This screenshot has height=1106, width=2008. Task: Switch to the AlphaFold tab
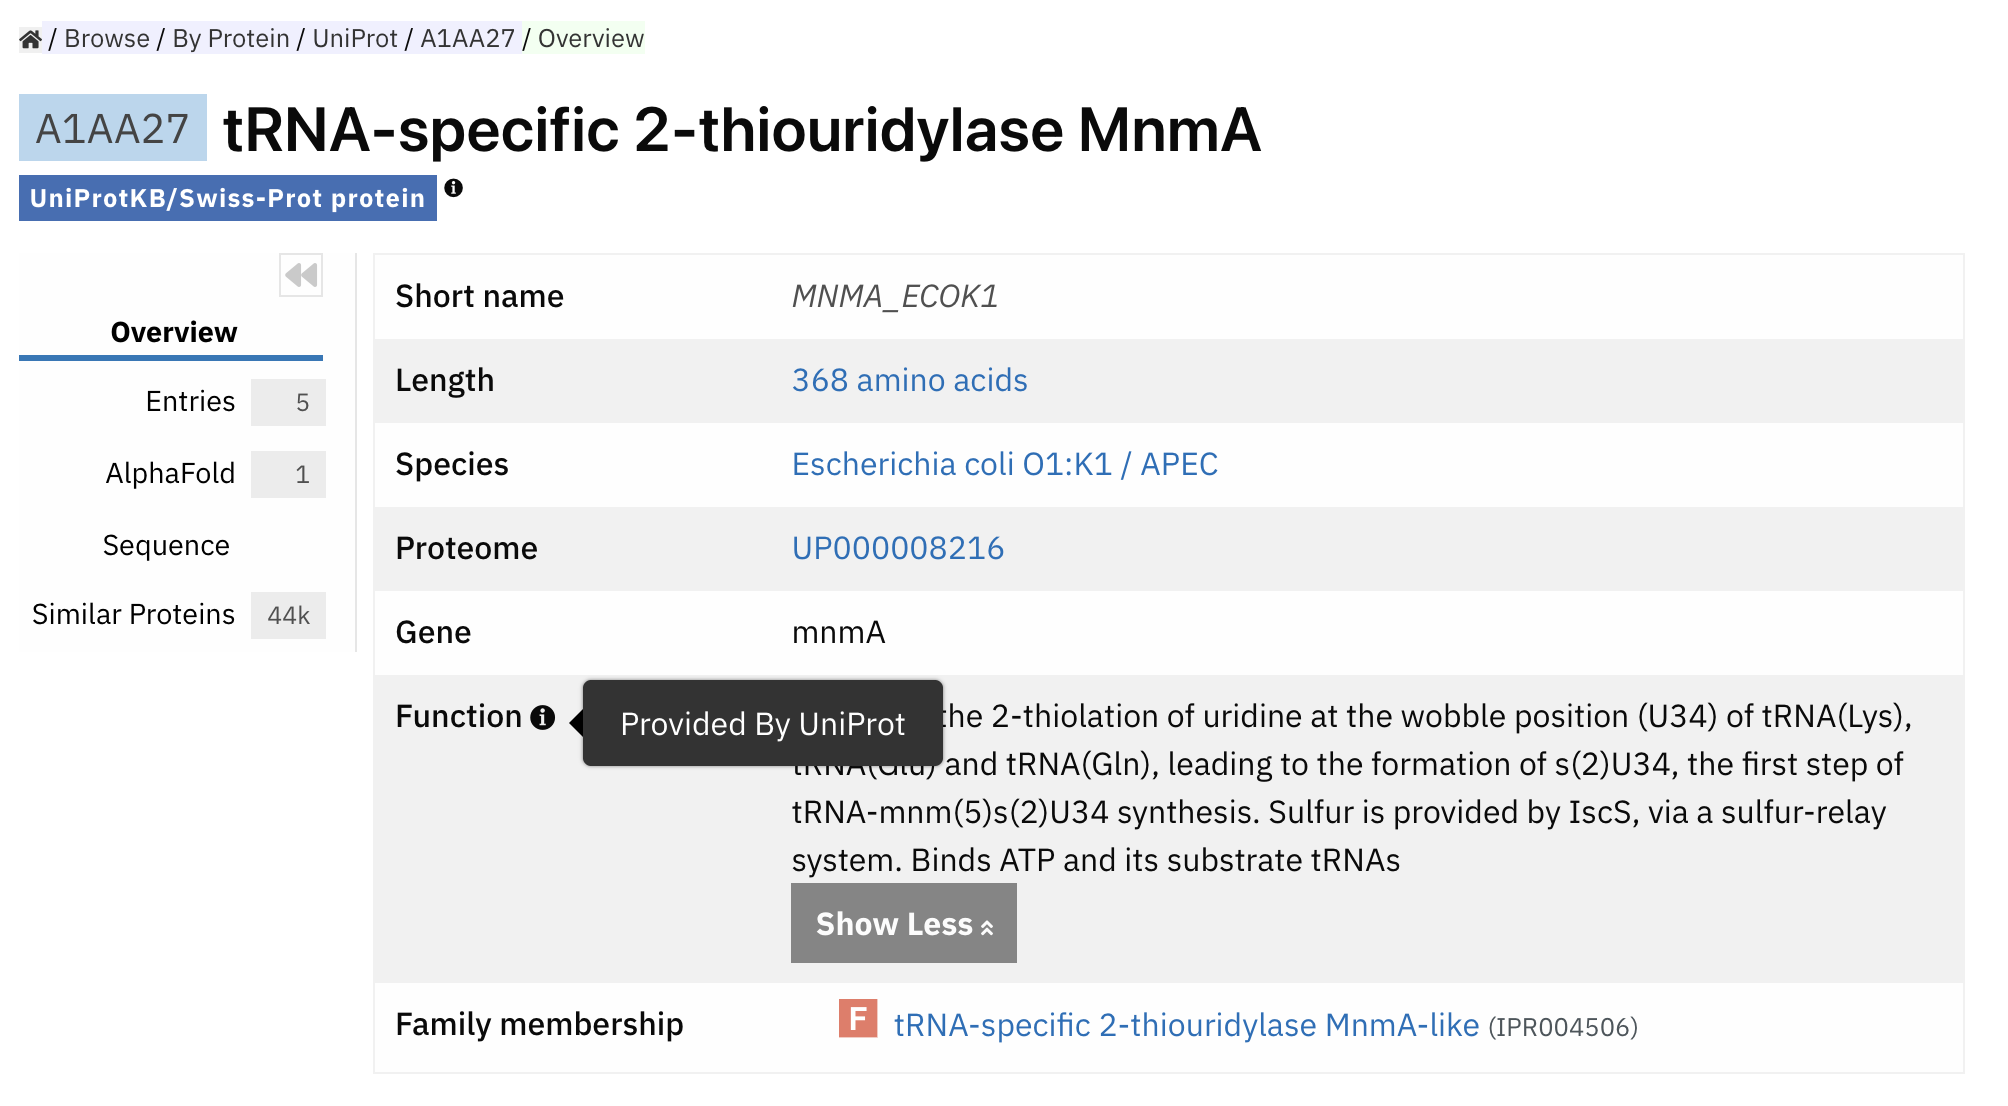point(171,474)
